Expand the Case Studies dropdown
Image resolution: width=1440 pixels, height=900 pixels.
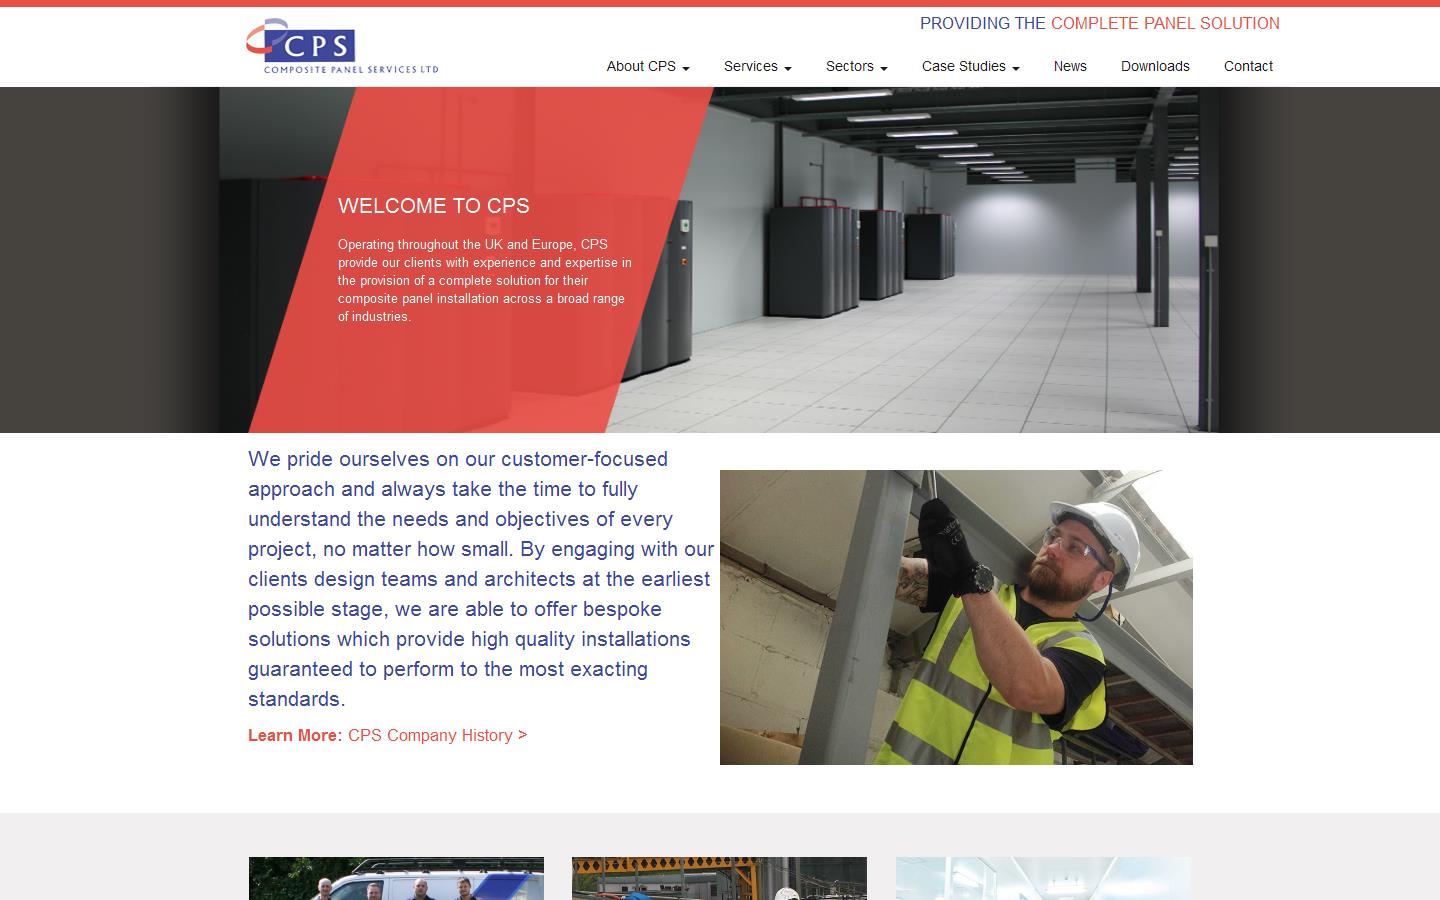963,66
